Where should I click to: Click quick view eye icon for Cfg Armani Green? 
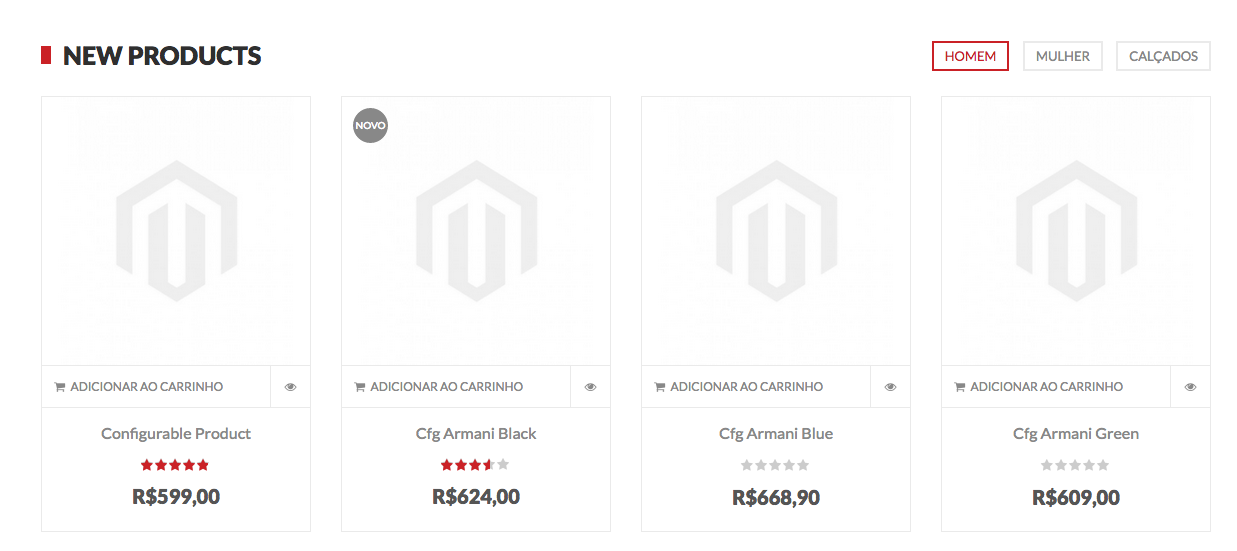pyautogui.click(x=1190, y=387)
